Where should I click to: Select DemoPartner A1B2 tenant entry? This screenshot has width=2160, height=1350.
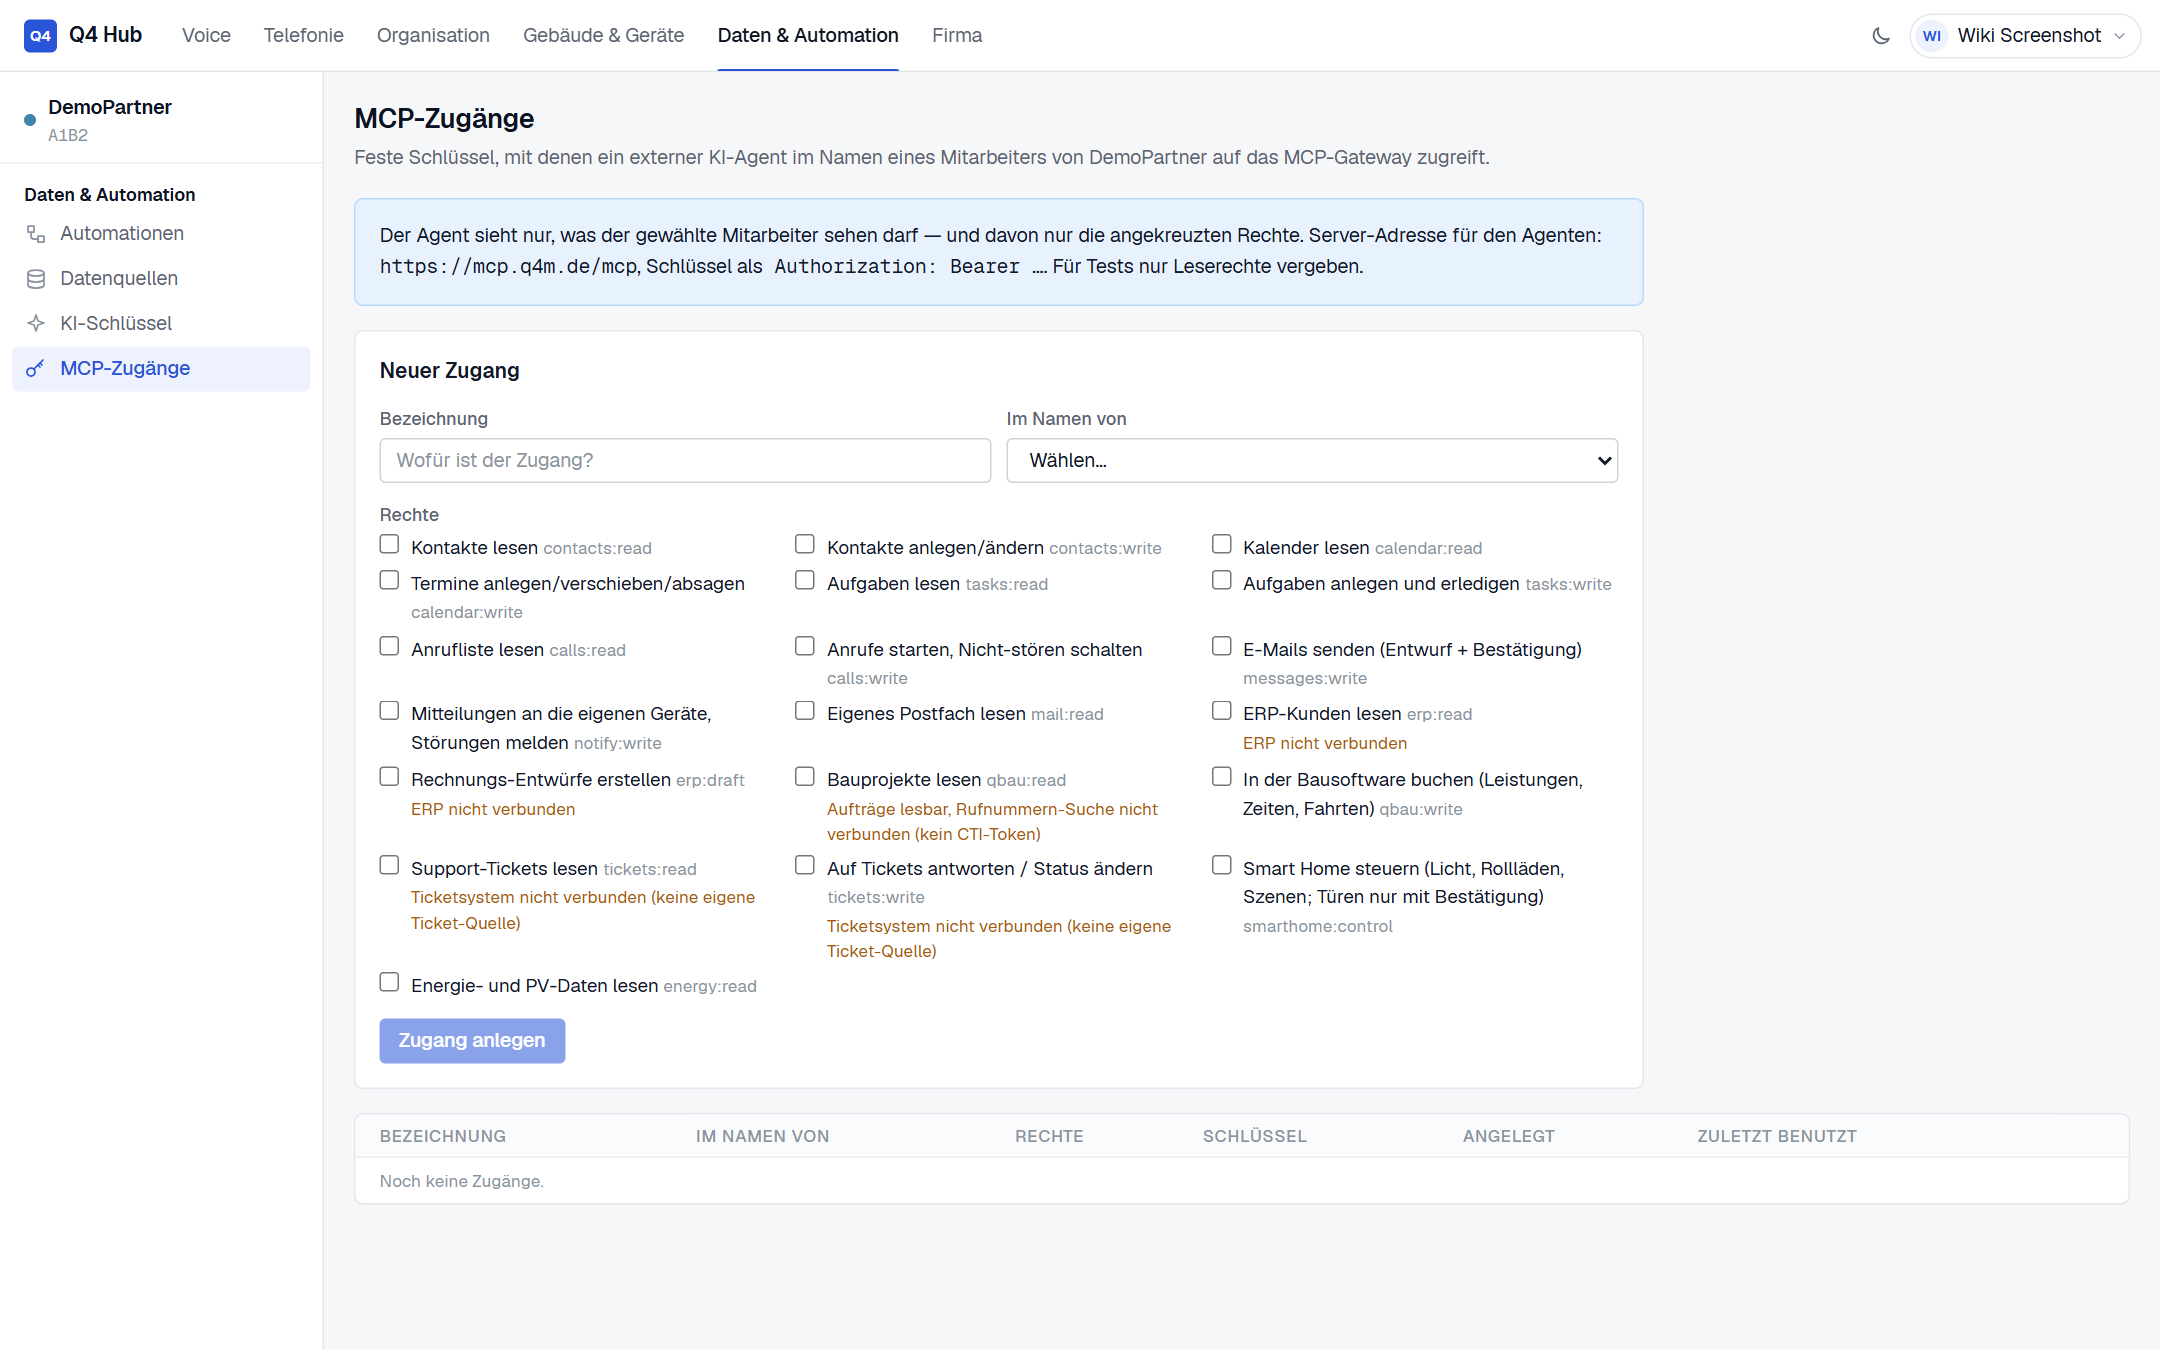click(x=161, y=120)
